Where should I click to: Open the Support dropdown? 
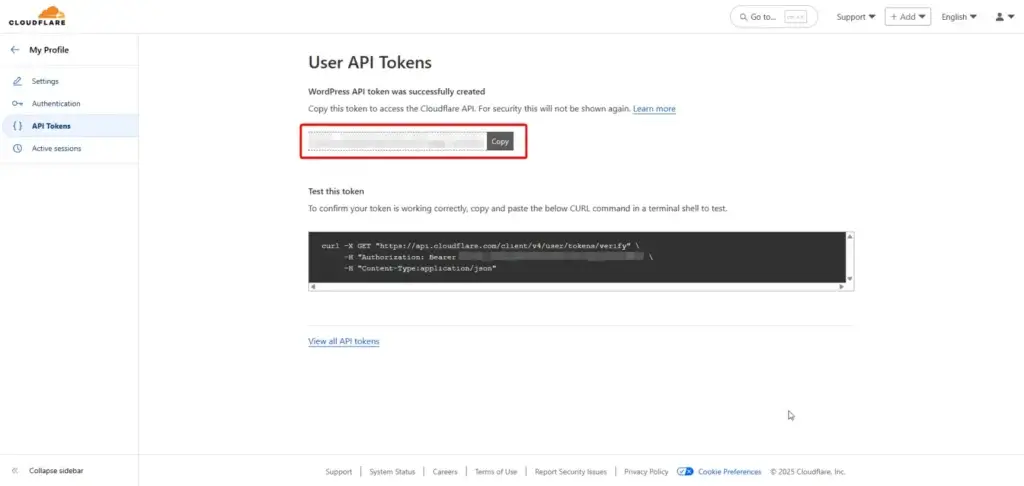point(856,17)
